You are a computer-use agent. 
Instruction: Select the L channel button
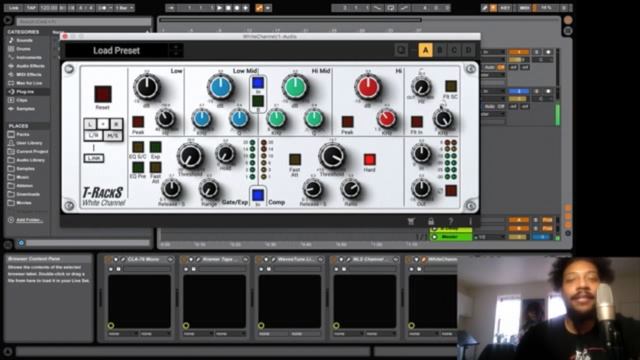point(90,124)
